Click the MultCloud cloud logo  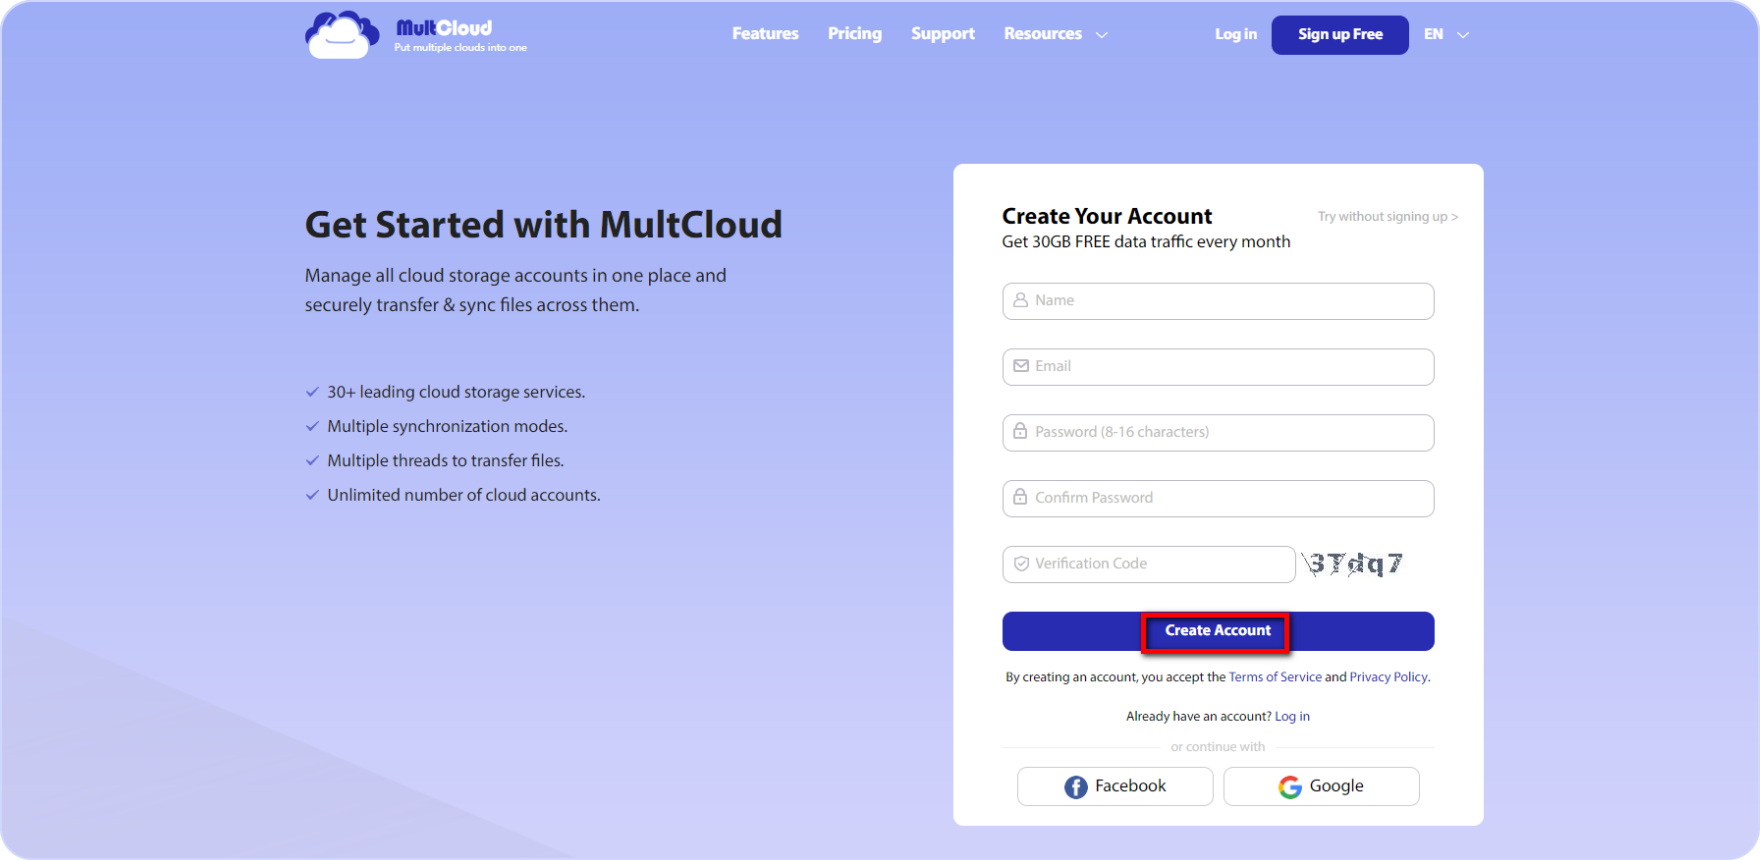click(342, 35)
